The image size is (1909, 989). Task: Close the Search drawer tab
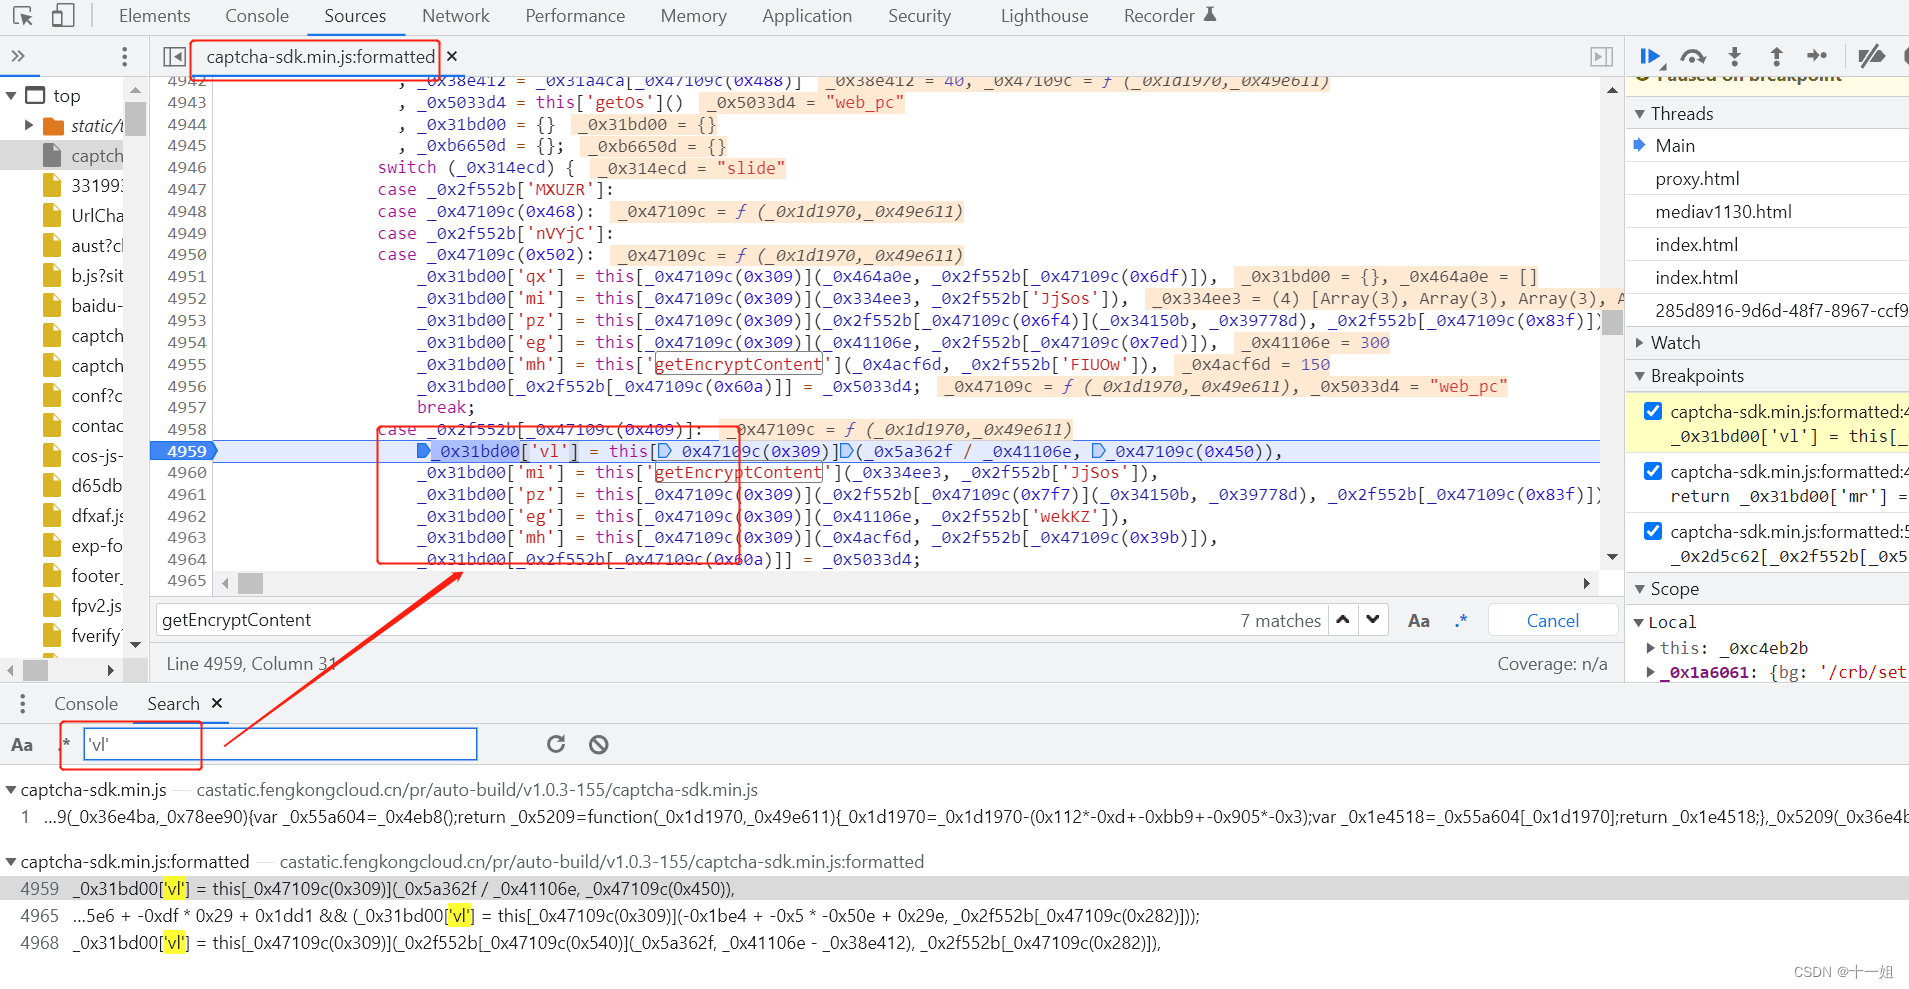(216, 703)
